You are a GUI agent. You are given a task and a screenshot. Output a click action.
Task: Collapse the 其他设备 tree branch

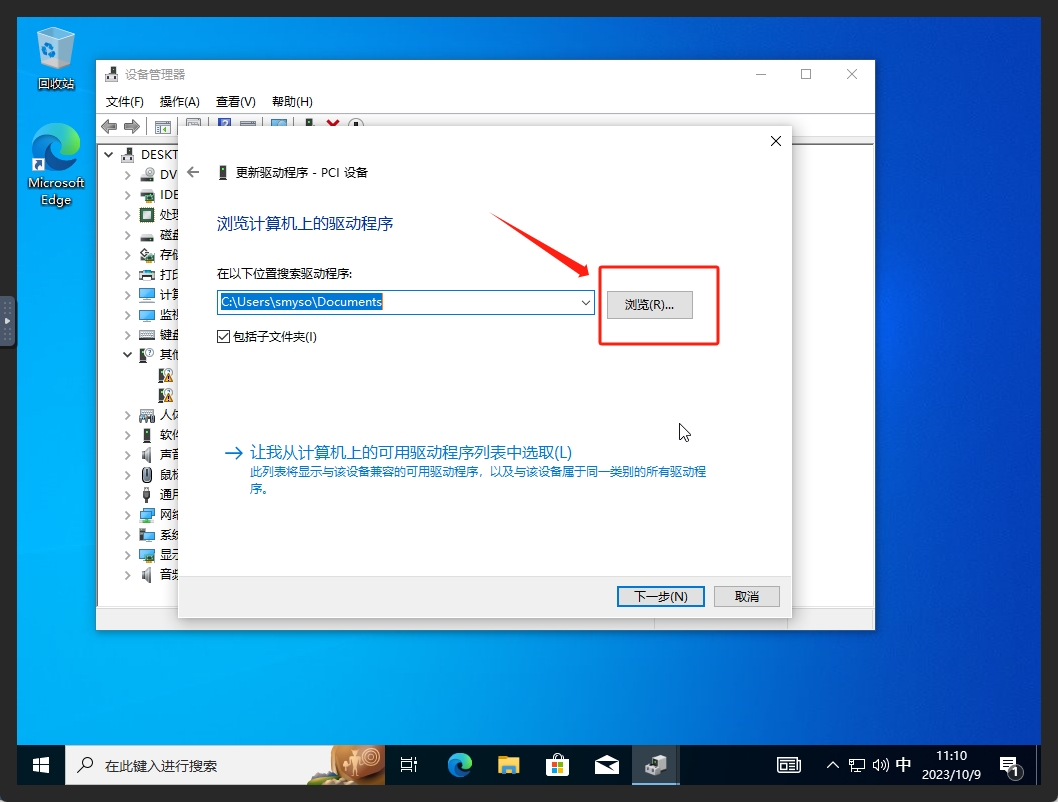(x=127, y=354)
